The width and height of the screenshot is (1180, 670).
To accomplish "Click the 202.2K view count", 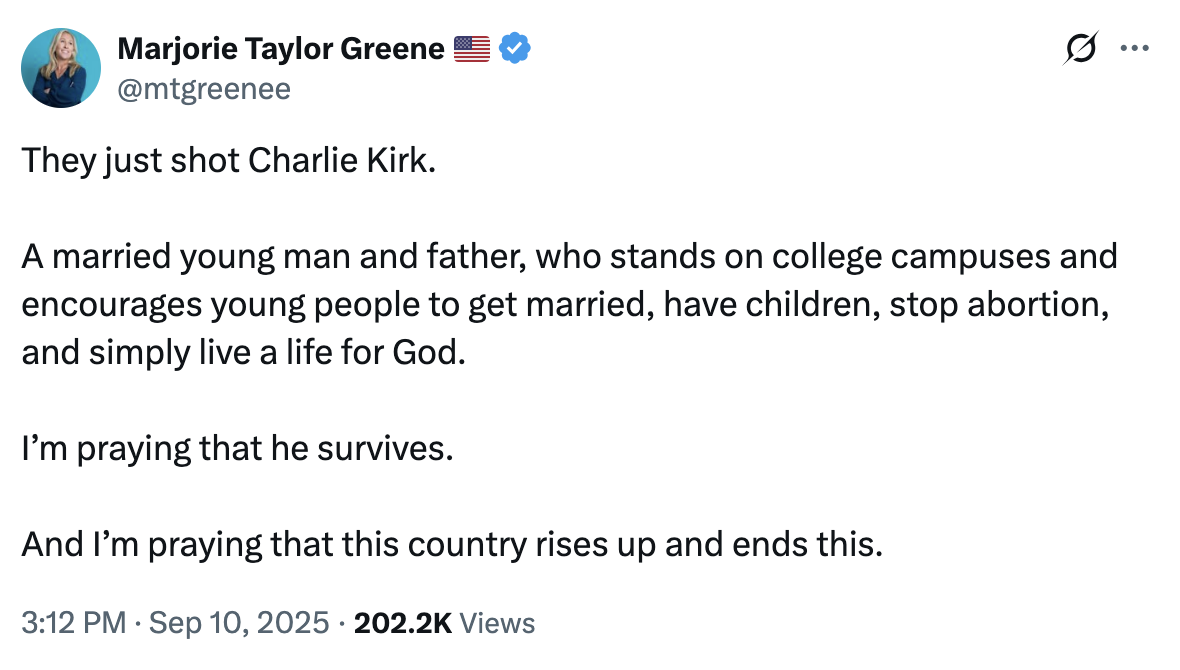I will [x=403, y=623].
